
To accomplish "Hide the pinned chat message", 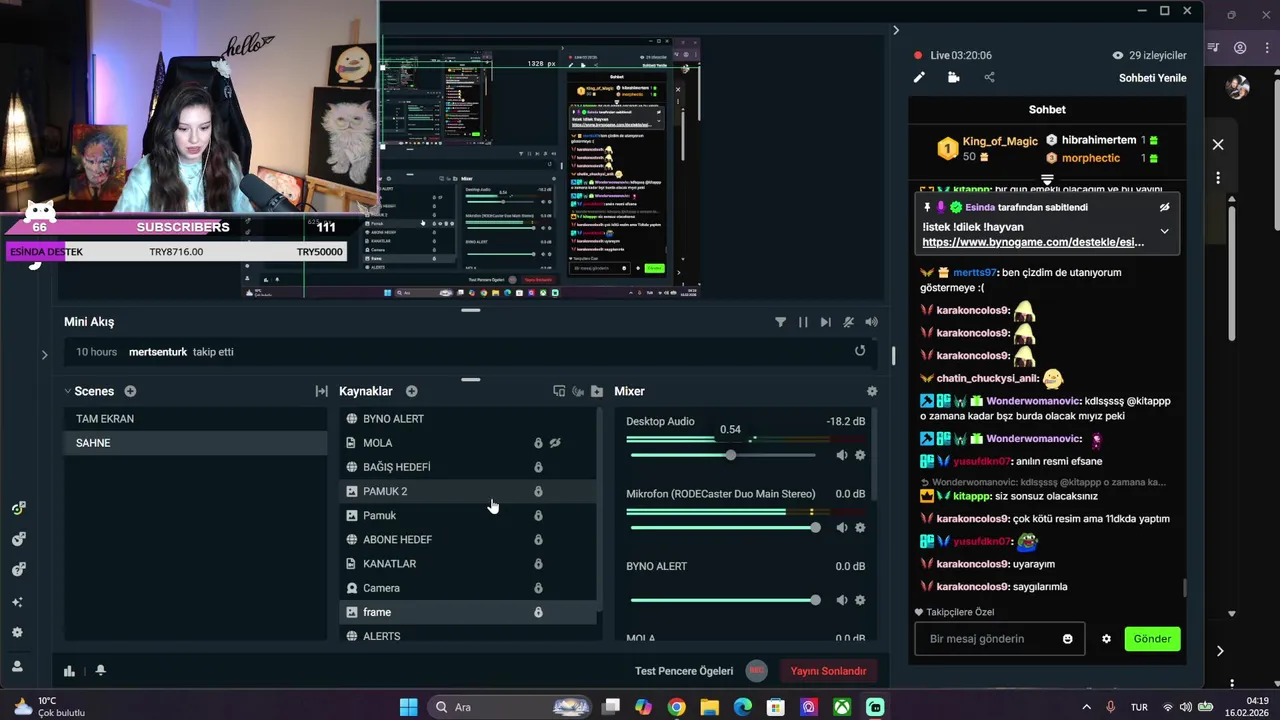I will click(x=1164, y=207).
